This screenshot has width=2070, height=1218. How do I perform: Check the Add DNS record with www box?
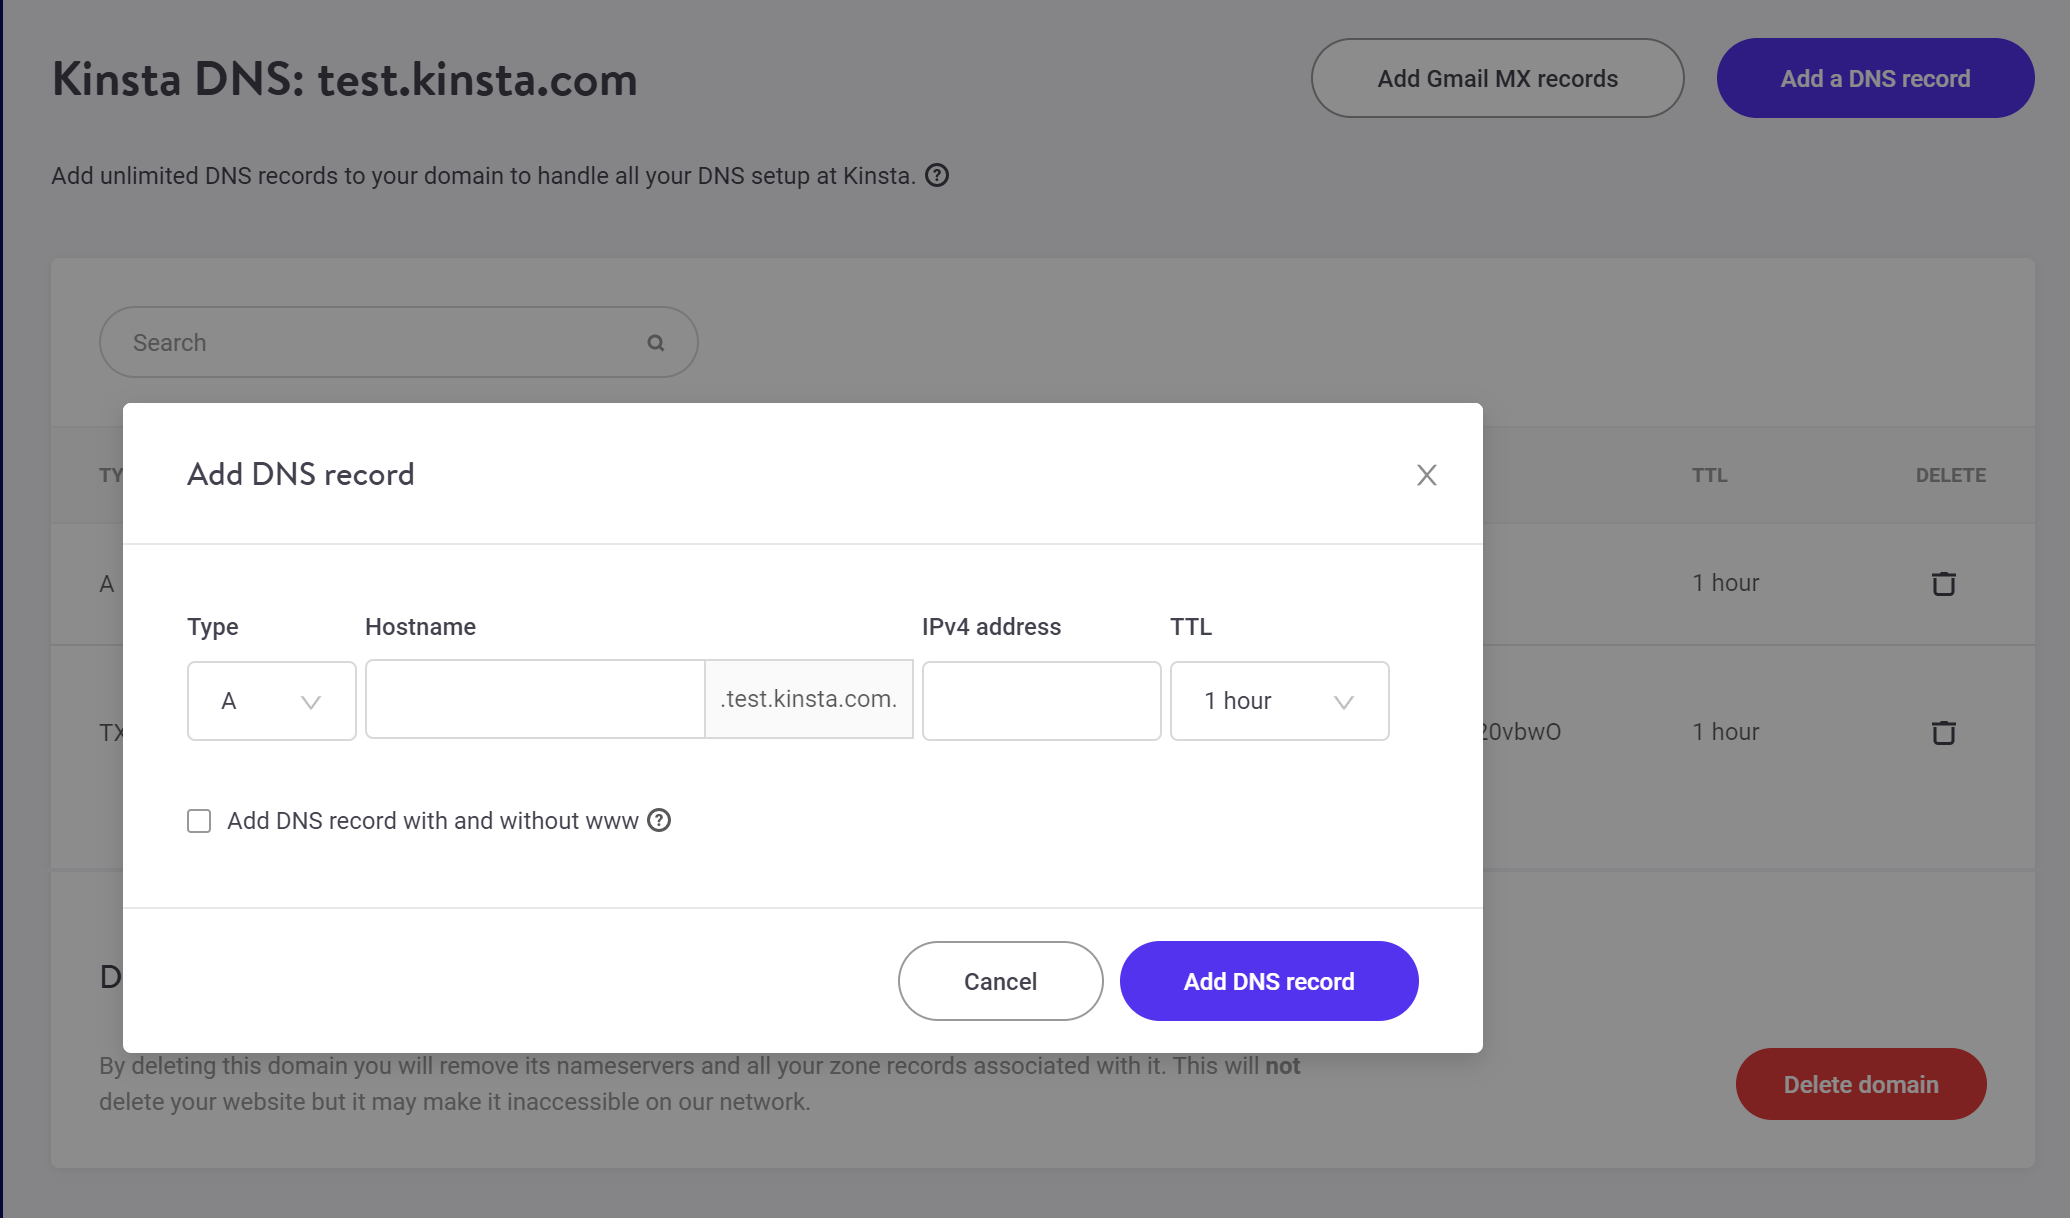click(199, 821)
